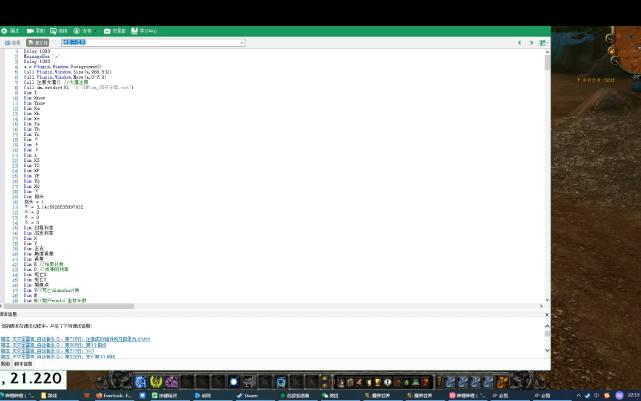
Task: Switch to the script info bottom tab
Action: (23, 364)
